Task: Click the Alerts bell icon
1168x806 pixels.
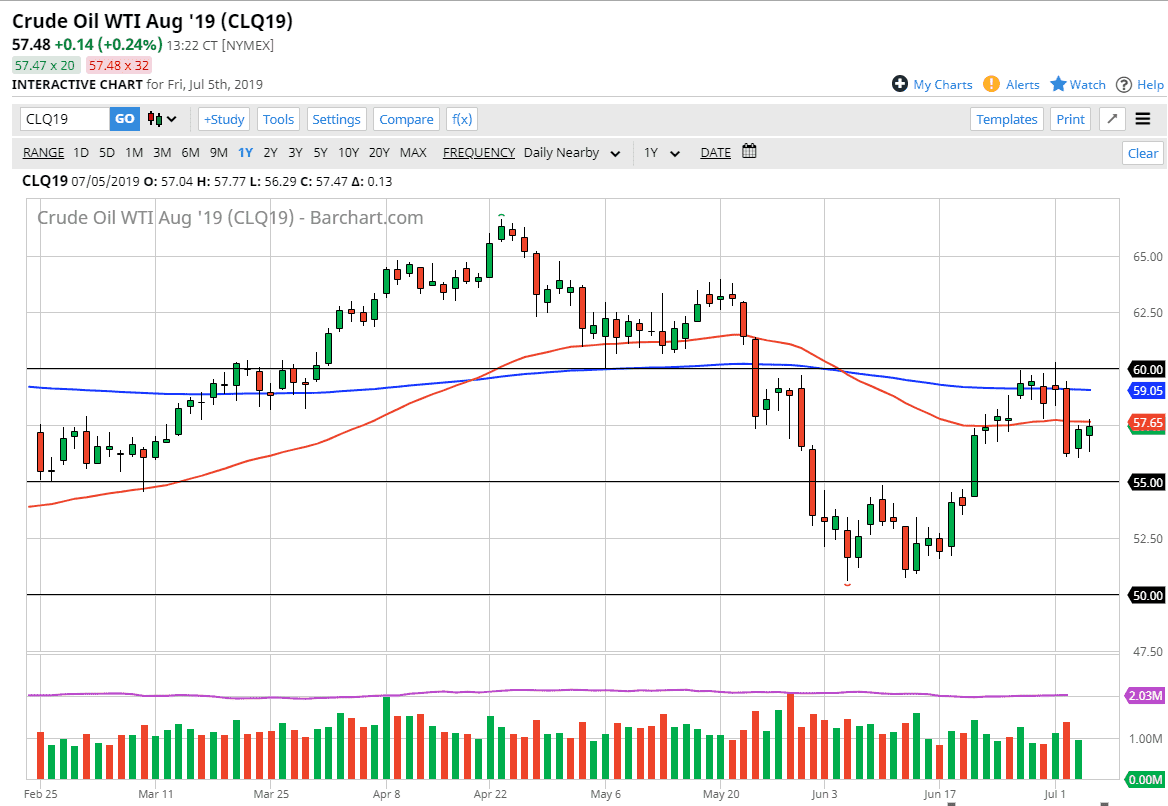Action: 990,84
